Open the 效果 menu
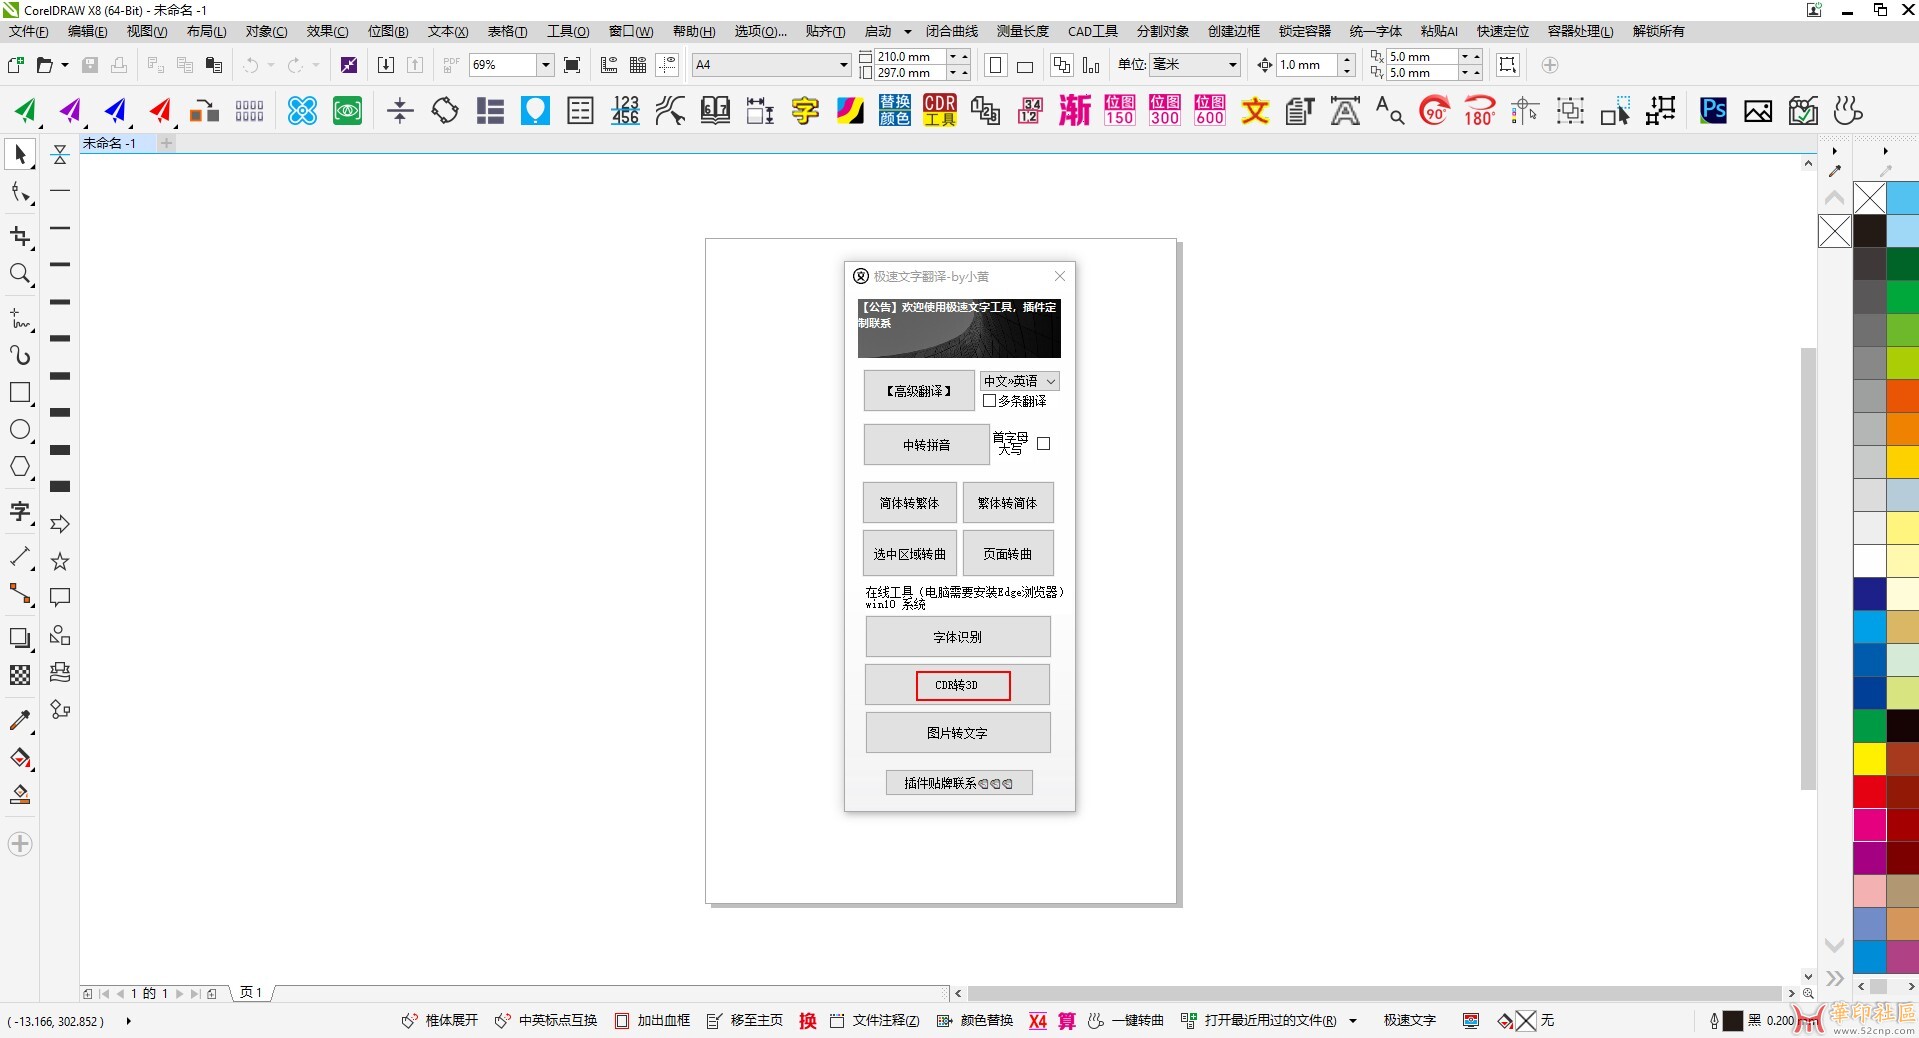The image size is (1919, 1038). [327, 32]
